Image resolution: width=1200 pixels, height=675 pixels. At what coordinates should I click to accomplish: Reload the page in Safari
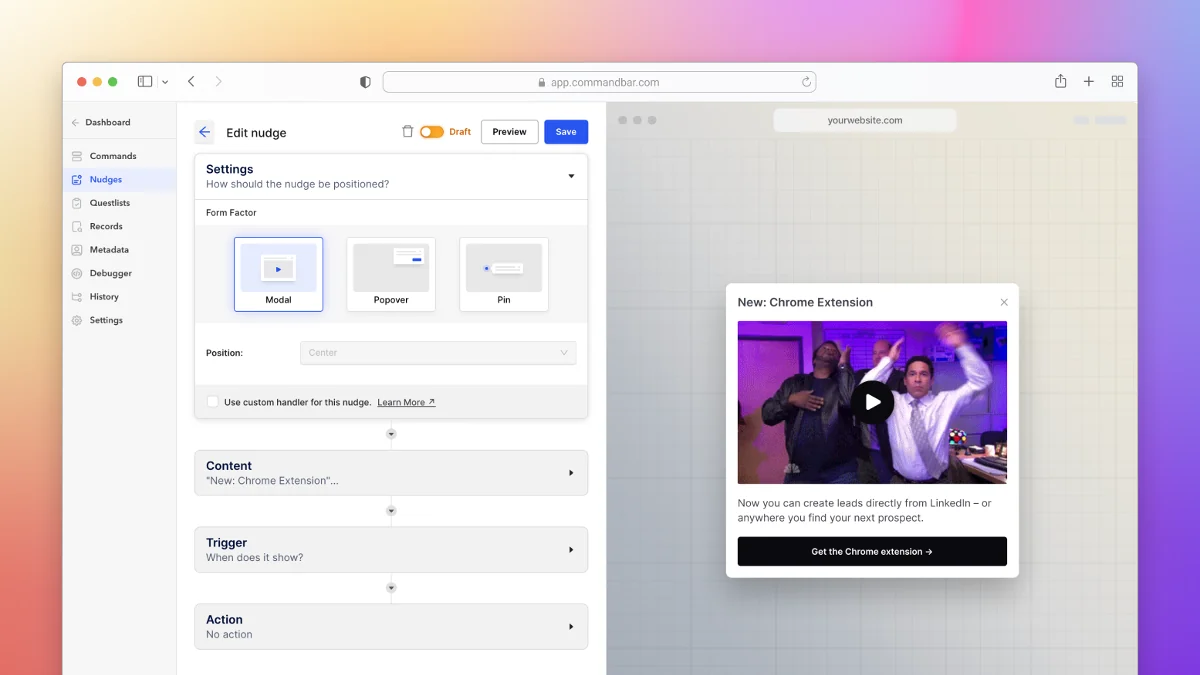pyautogui.click(x=806, y=82)
